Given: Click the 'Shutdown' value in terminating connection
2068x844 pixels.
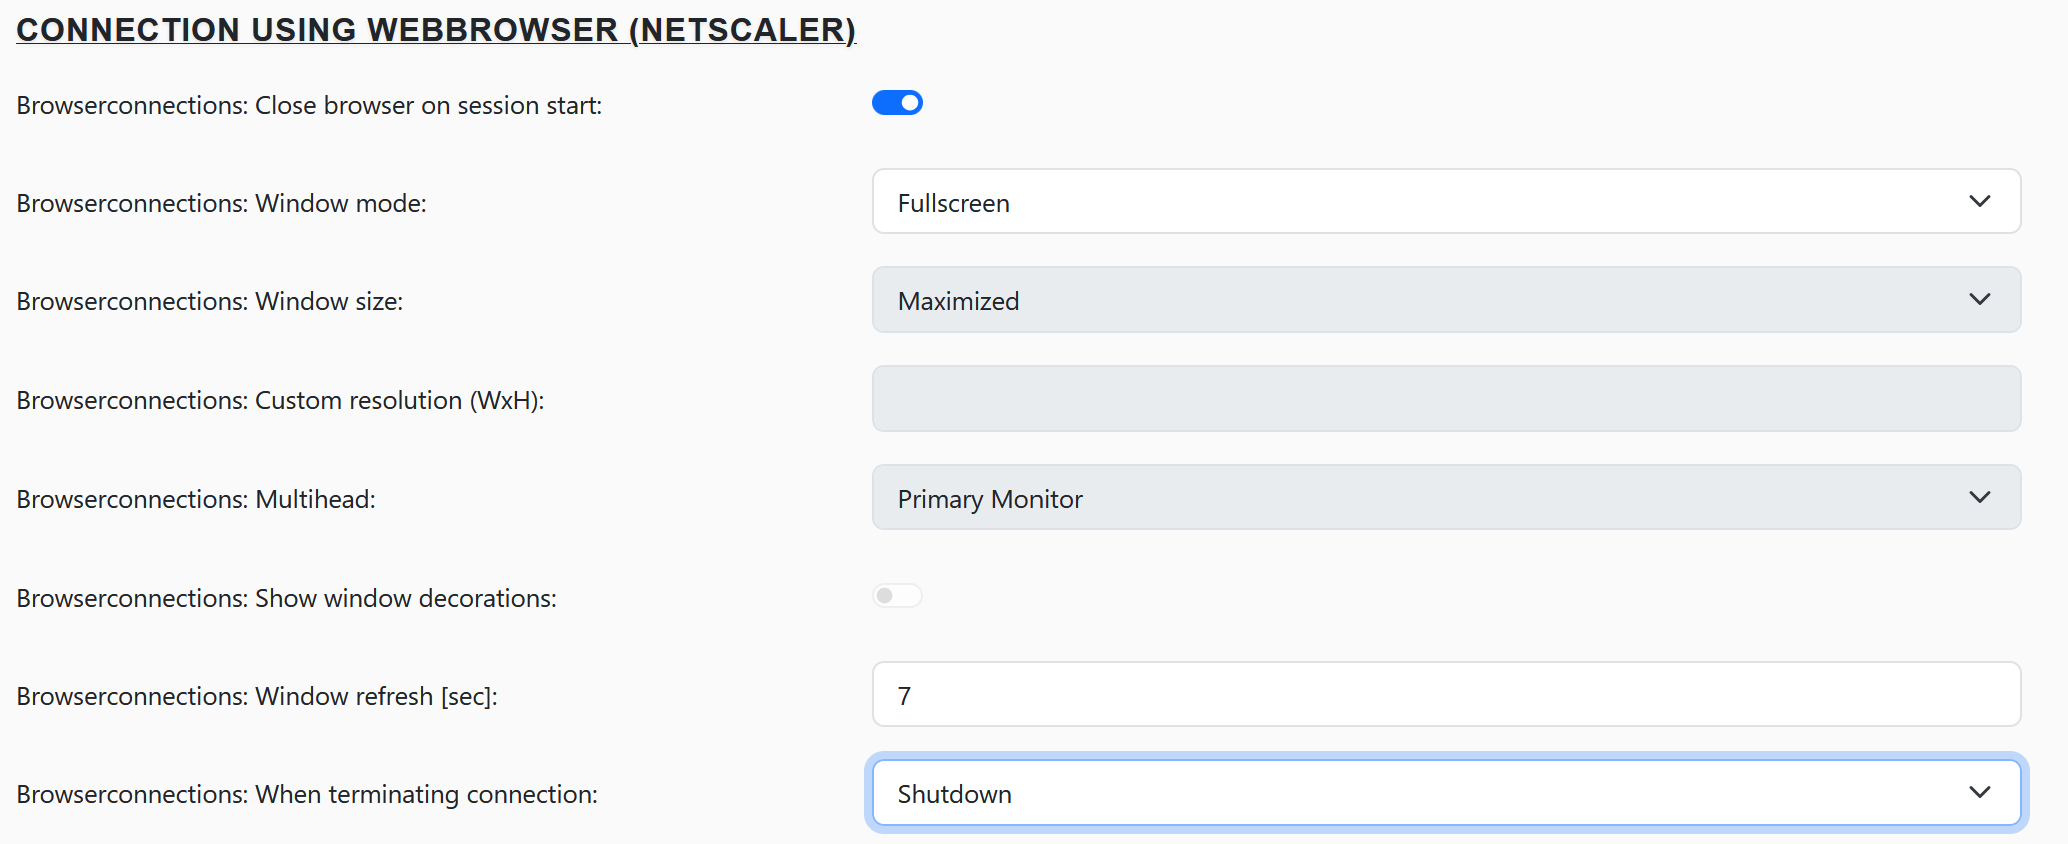Looking at the screenshot, I should coord(955,794).
